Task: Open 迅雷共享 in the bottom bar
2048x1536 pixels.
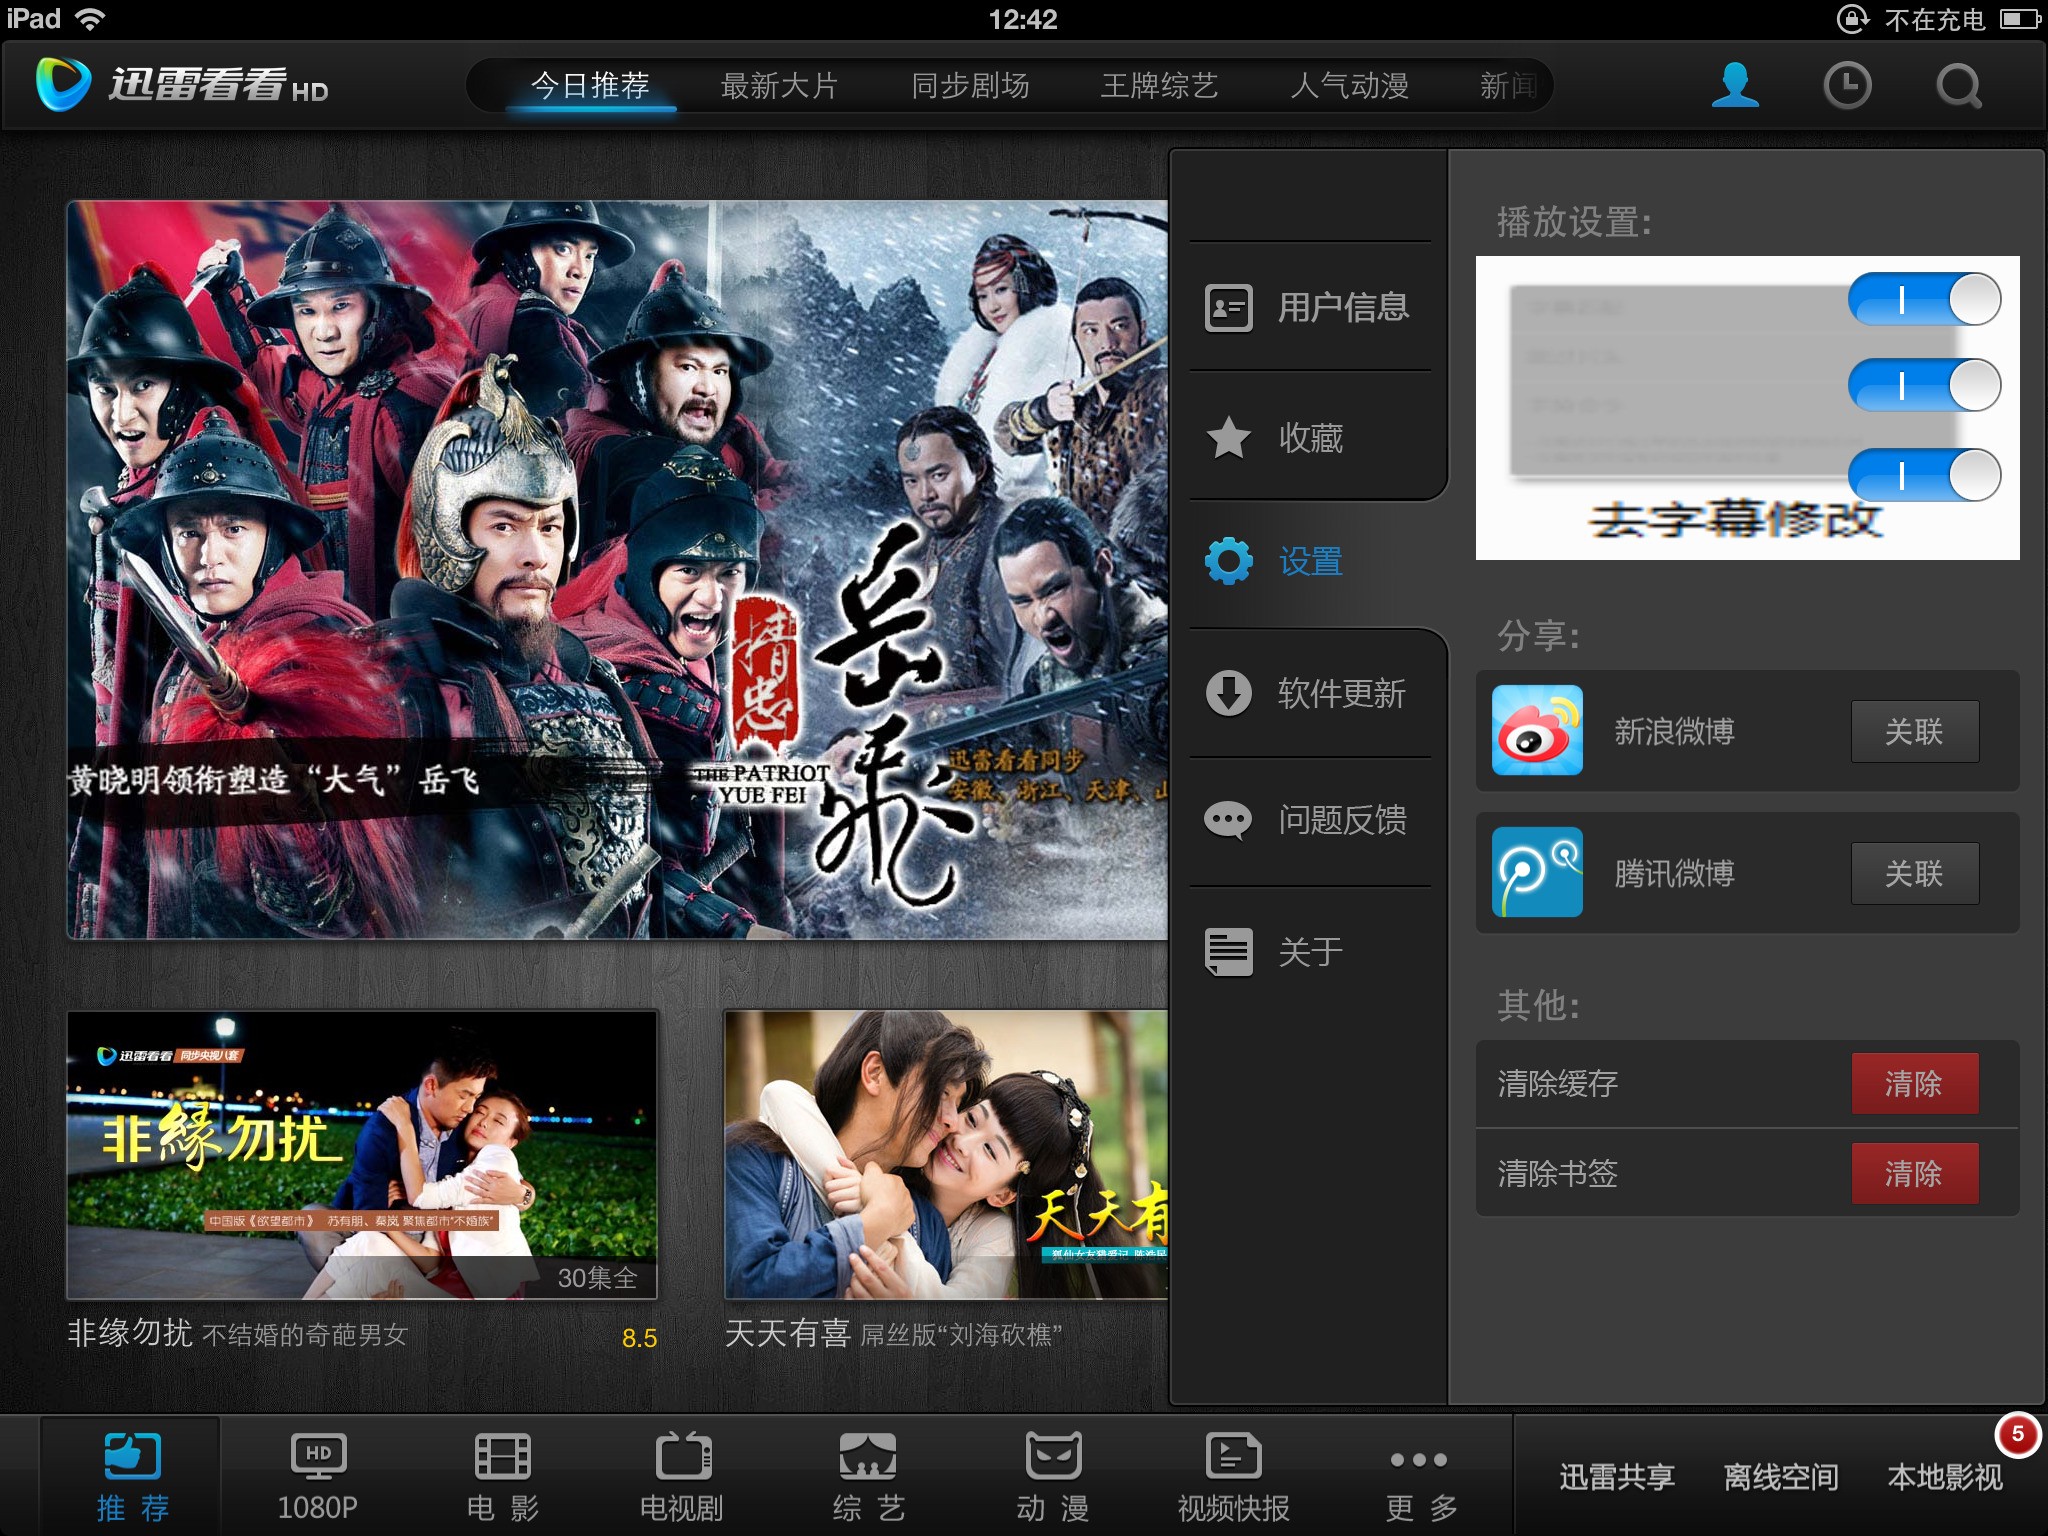Action: click(1616, 1477)
